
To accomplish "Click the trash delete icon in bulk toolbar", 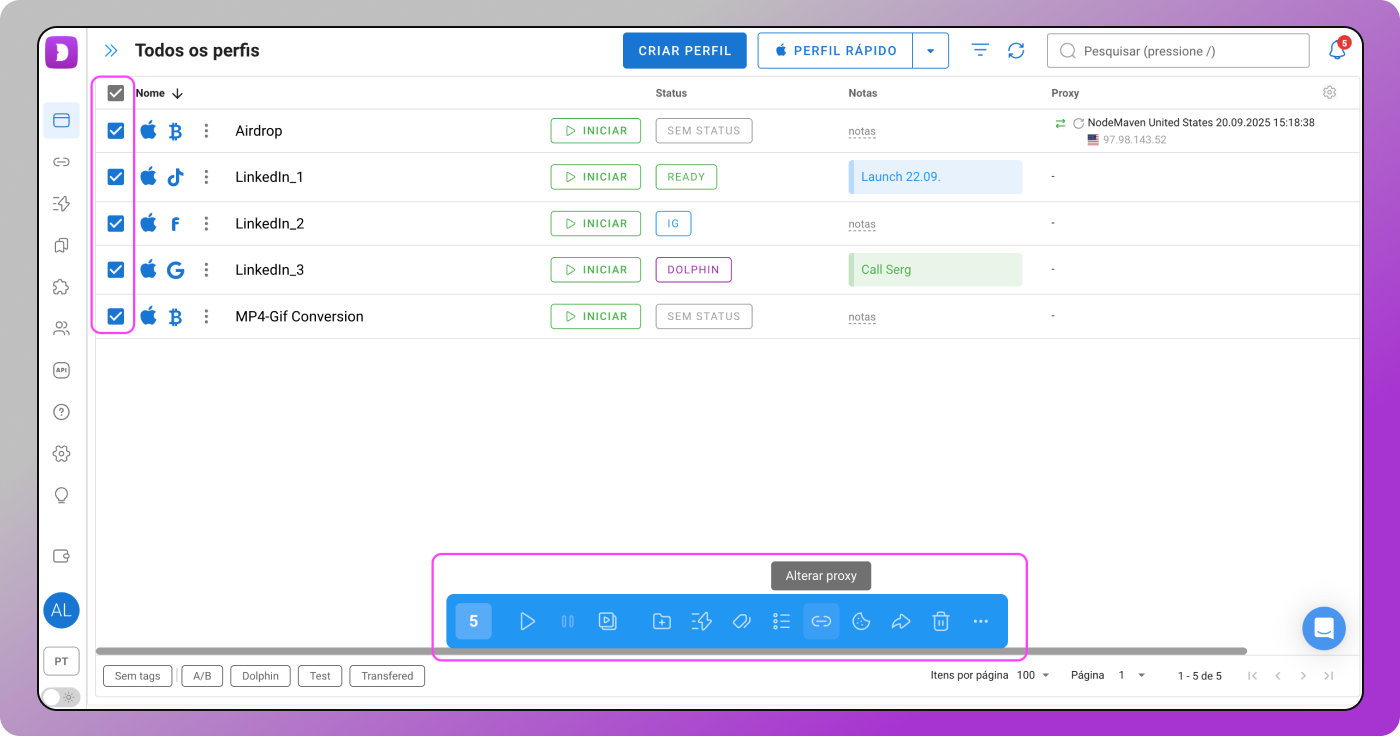I will click(940, 622).
